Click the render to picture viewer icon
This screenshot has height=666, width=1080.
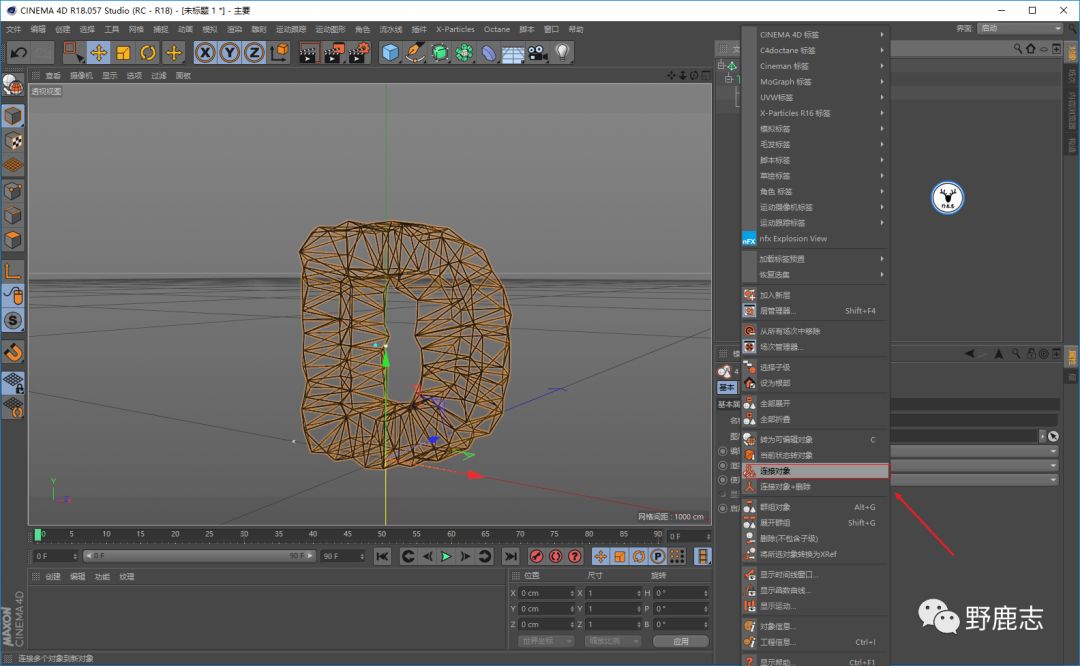click(x=334, y=52)
